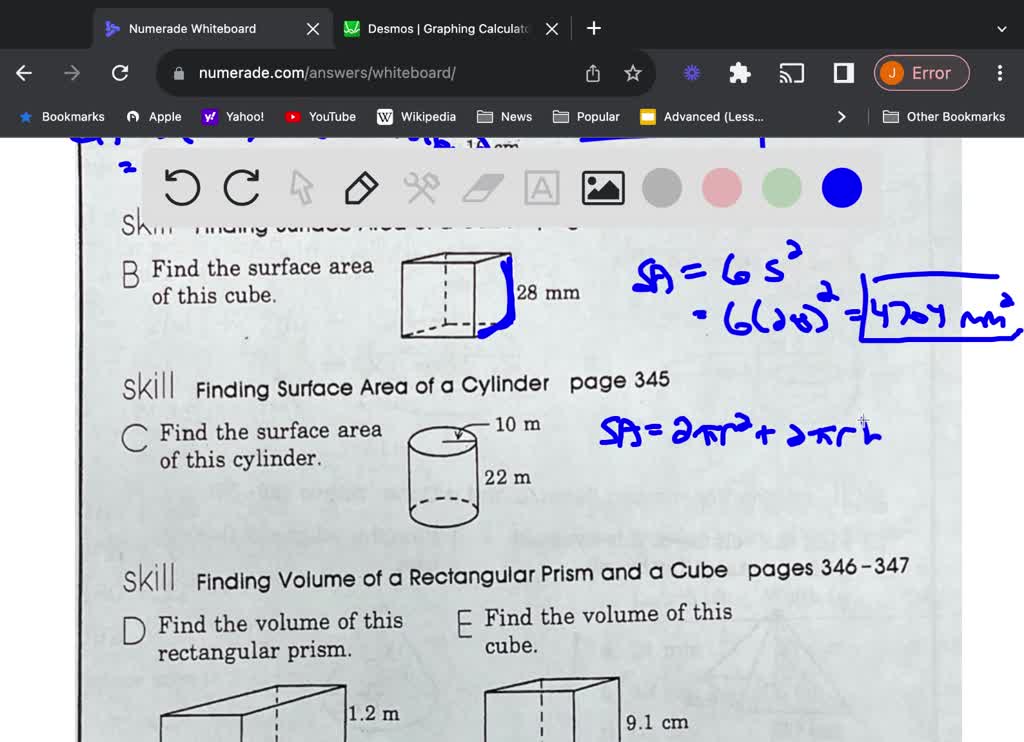Select the text tool
The image size is (1024, 742).
point(541,187)
